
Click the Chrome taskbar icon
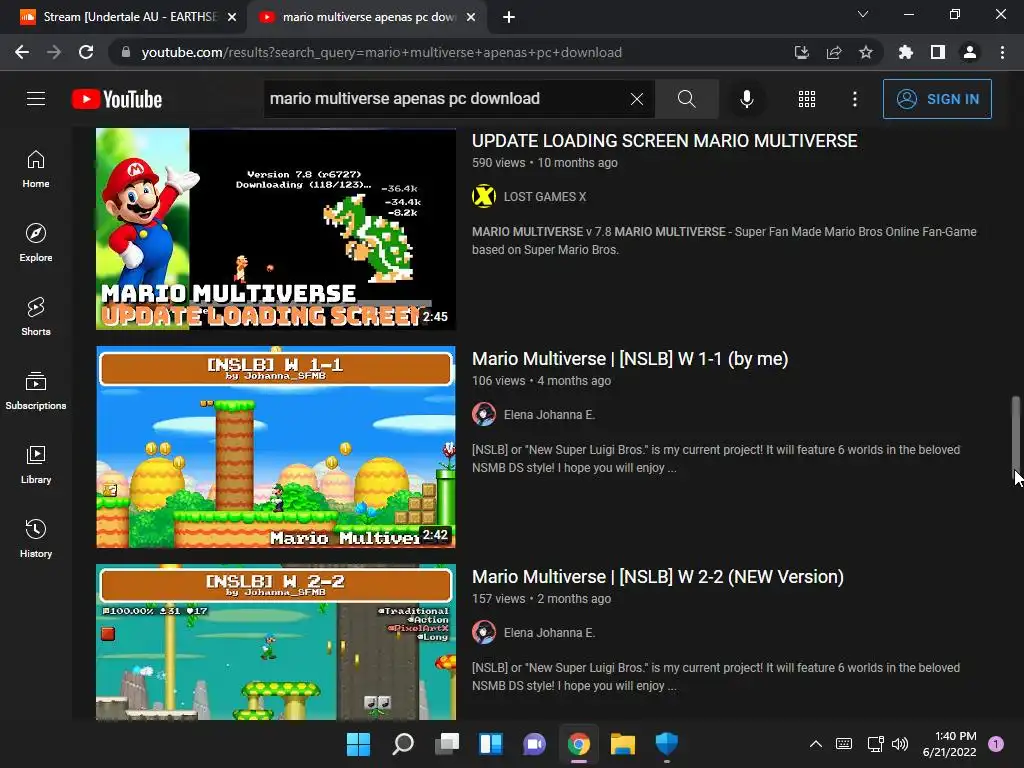[x=579, y=744]
